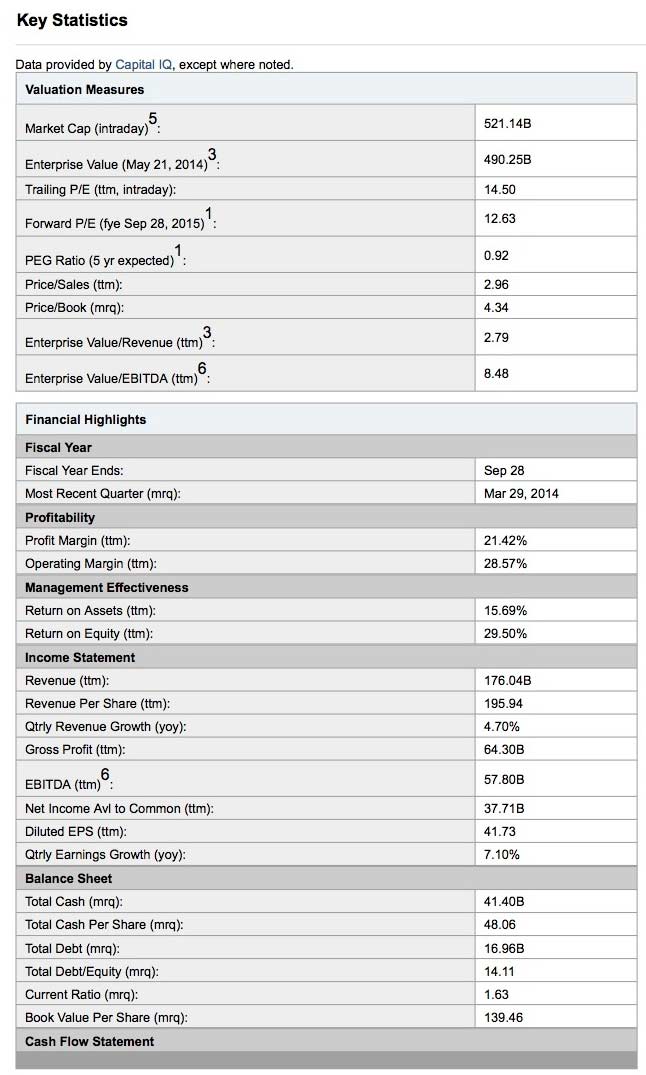
Task: Select the Balance Sheet subsection header
Action: [x=326, y=878]
